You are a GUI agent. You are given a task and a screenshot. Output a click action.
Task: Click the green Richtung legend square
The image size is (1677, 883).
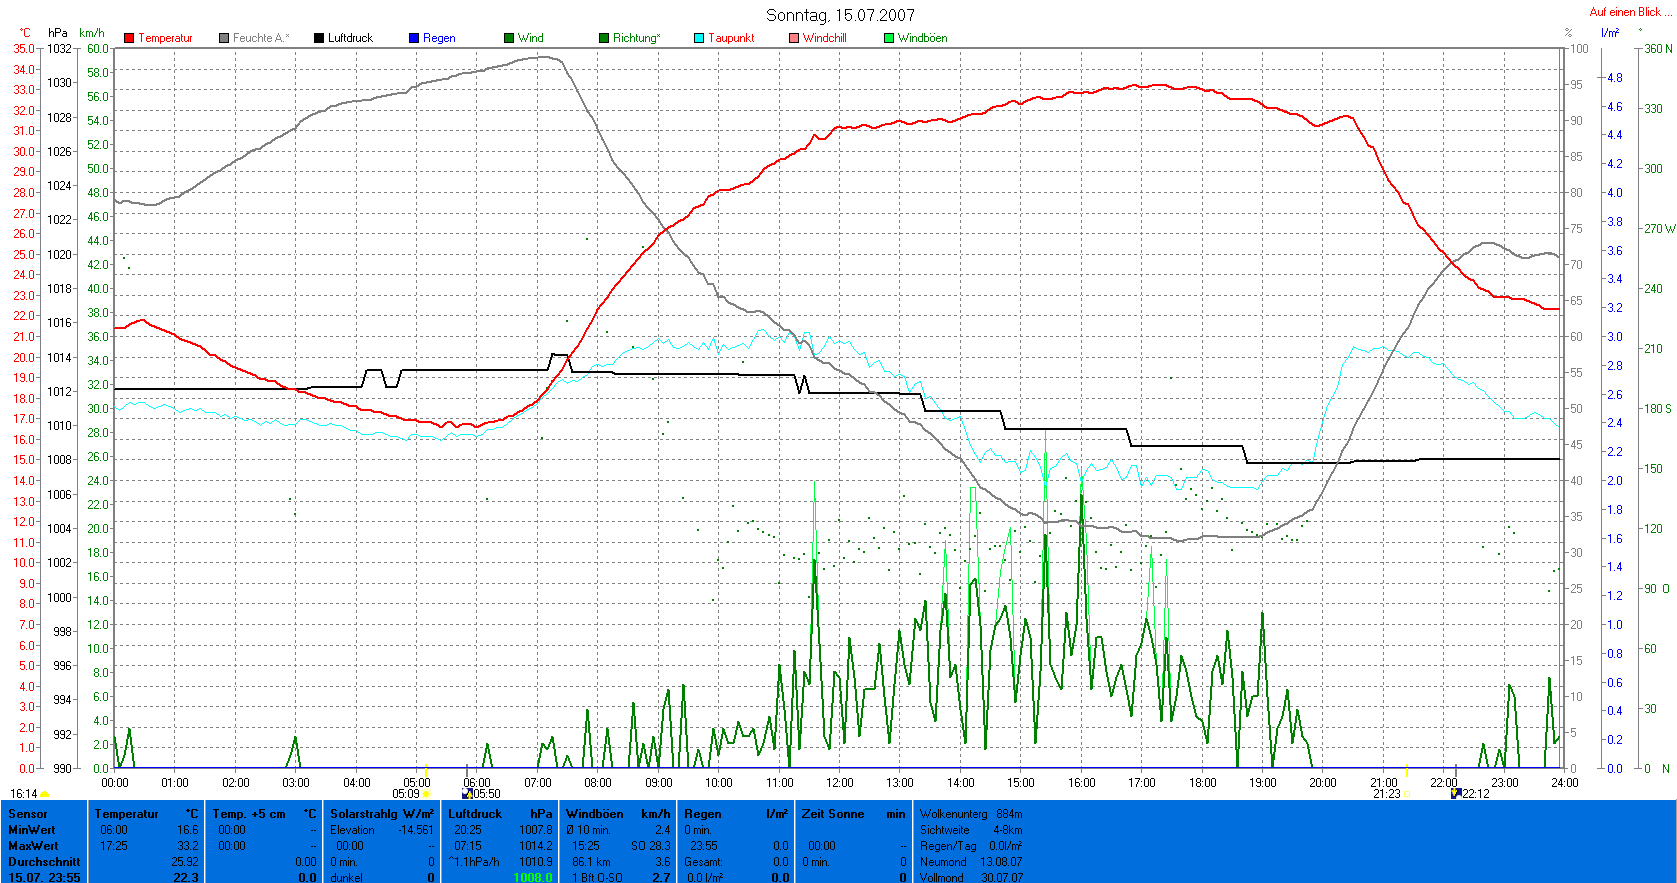click(604, 38)
